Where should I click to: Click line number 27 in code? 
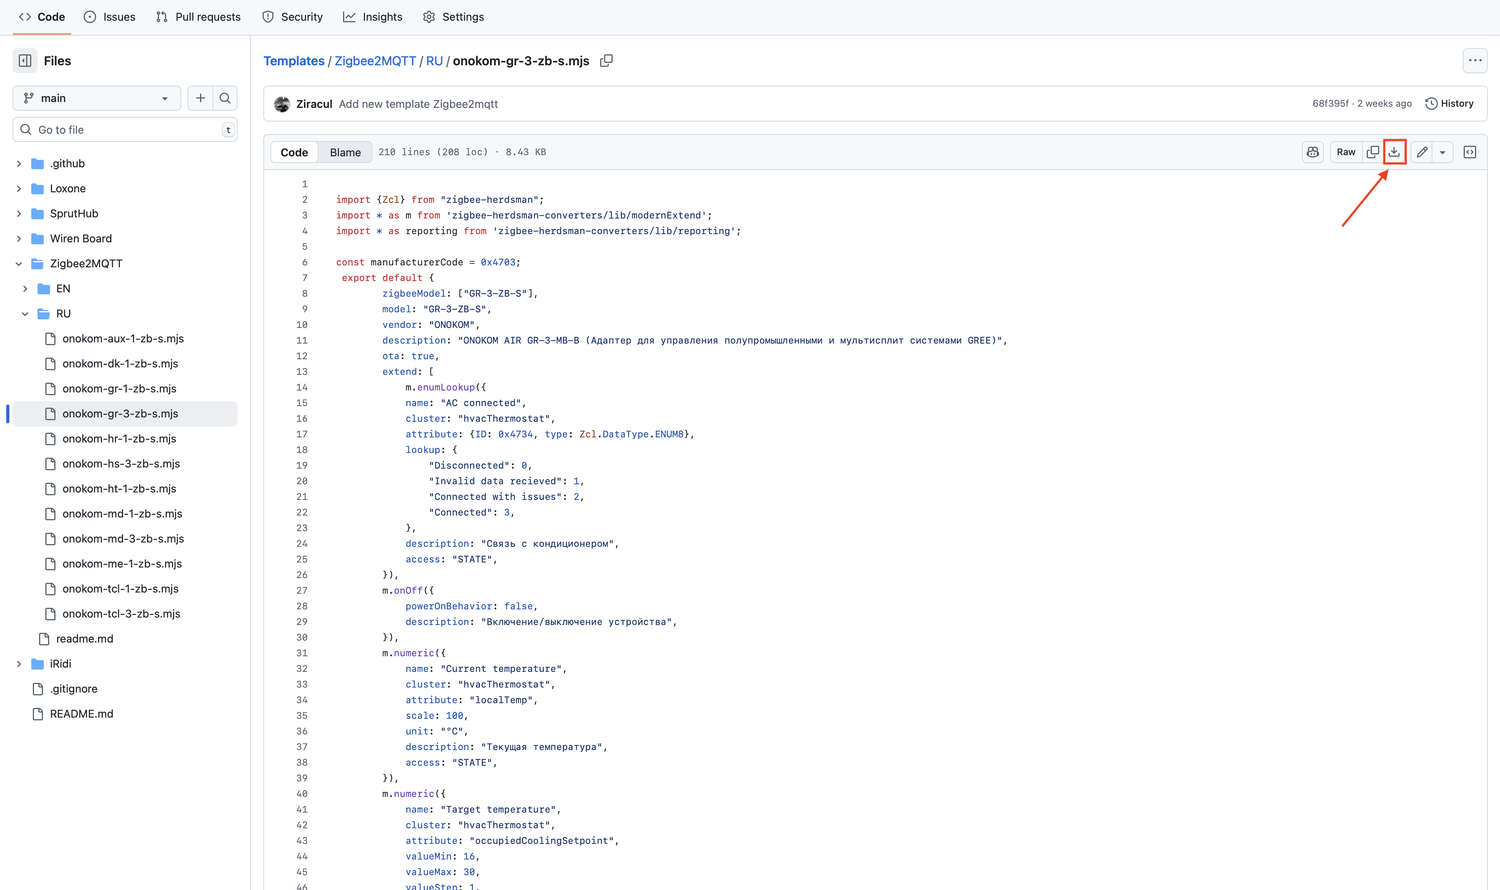(302, 591)
